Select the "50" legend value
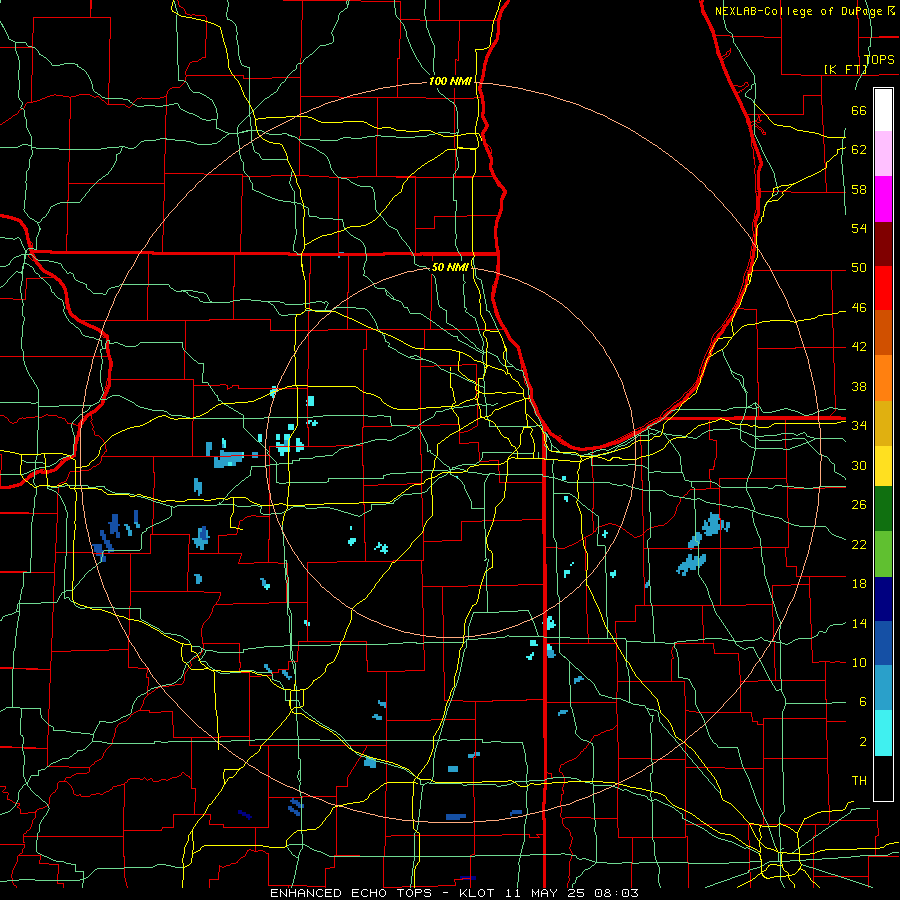 point(859,268)
